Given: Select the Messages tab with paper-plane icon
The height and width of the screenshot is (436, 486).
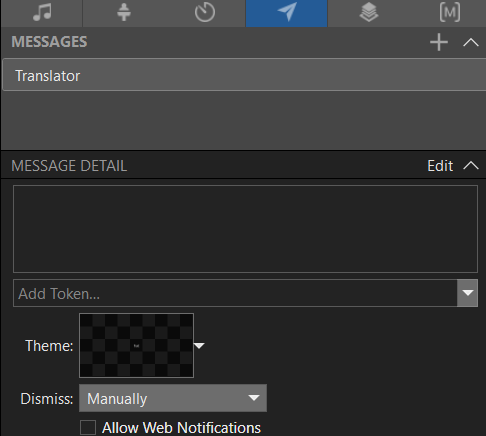Looking at the screenshot, I should (287, 13).
